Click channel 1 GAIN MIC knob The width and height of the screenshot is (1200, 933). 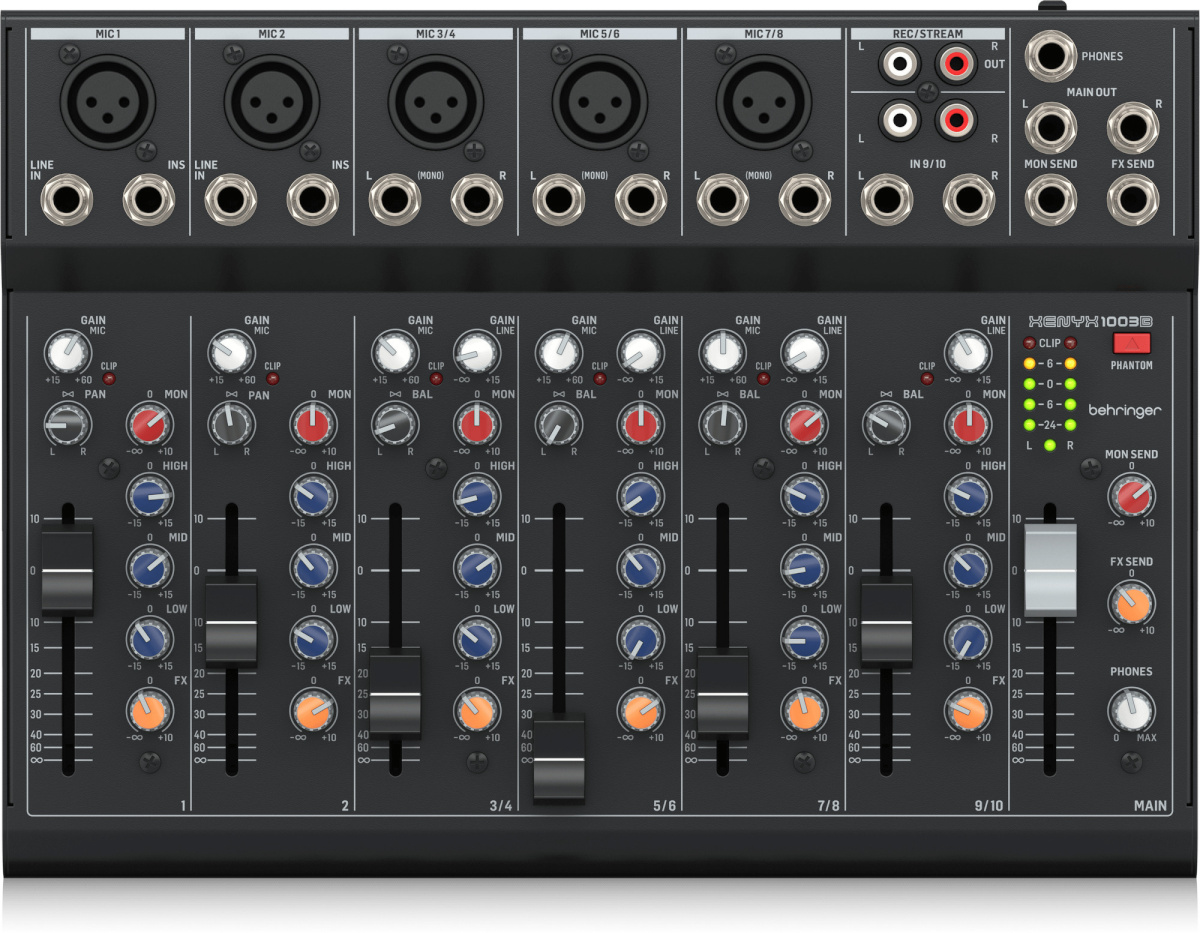pyautogui.click(x=66, y=353)
